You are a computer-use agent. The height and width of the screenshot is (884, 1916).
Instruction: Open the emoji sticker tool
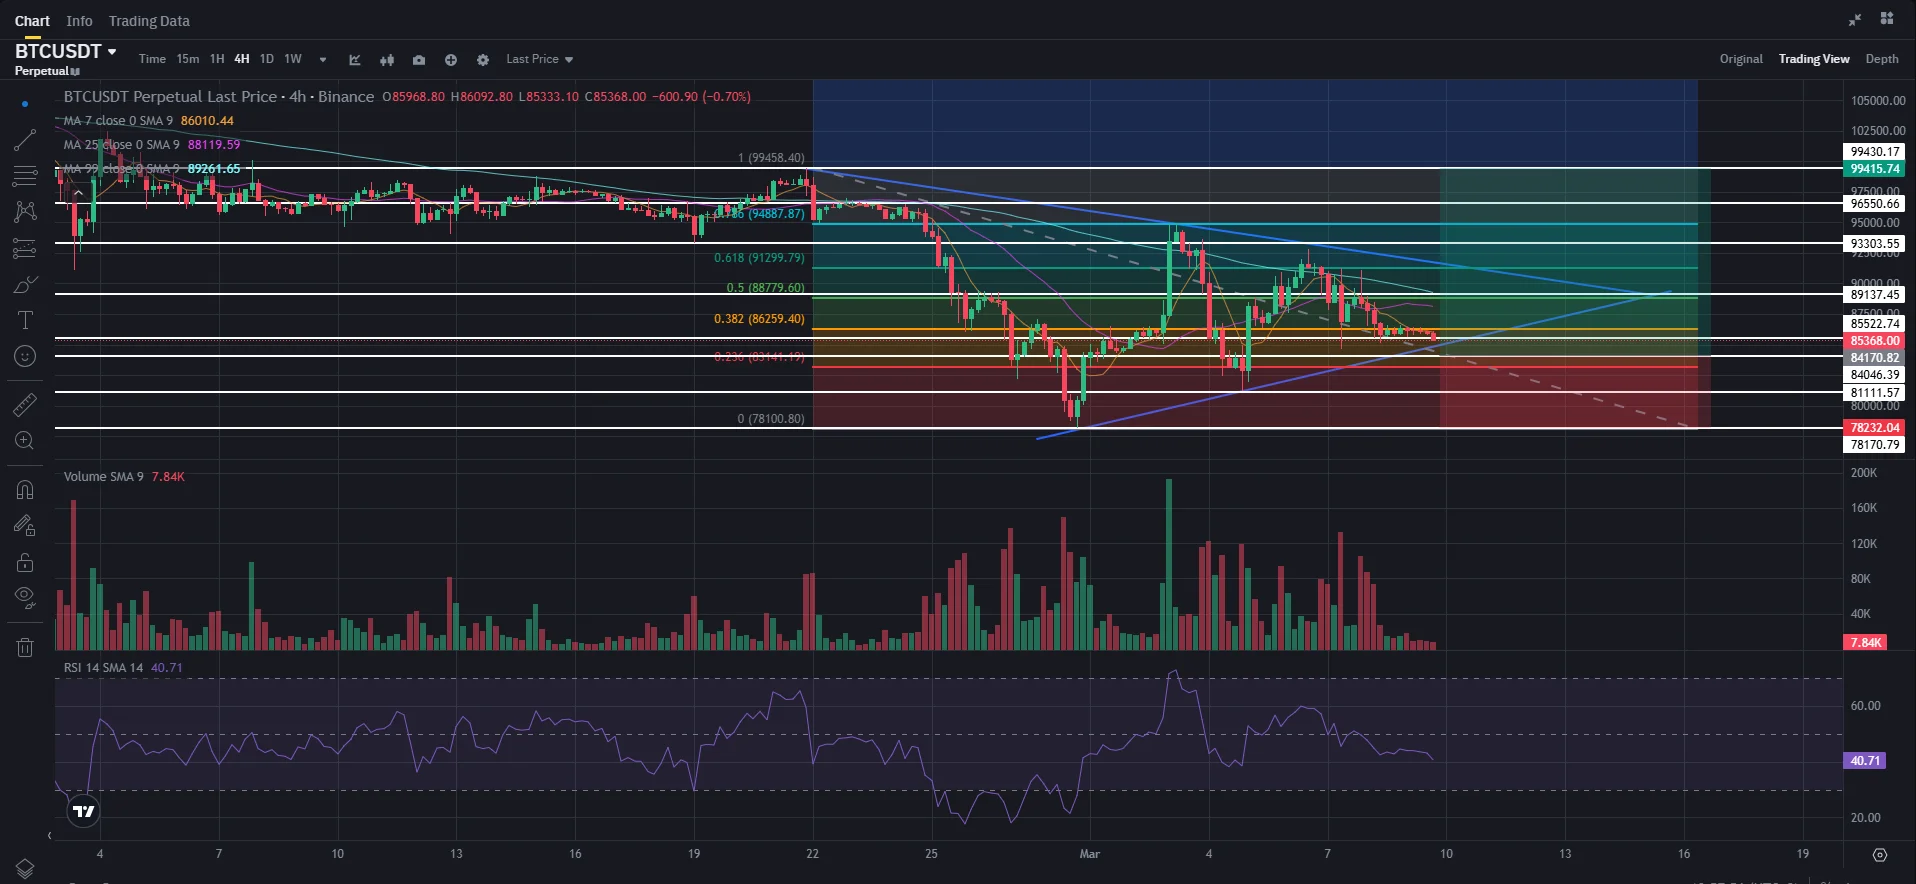click(25, 356)
